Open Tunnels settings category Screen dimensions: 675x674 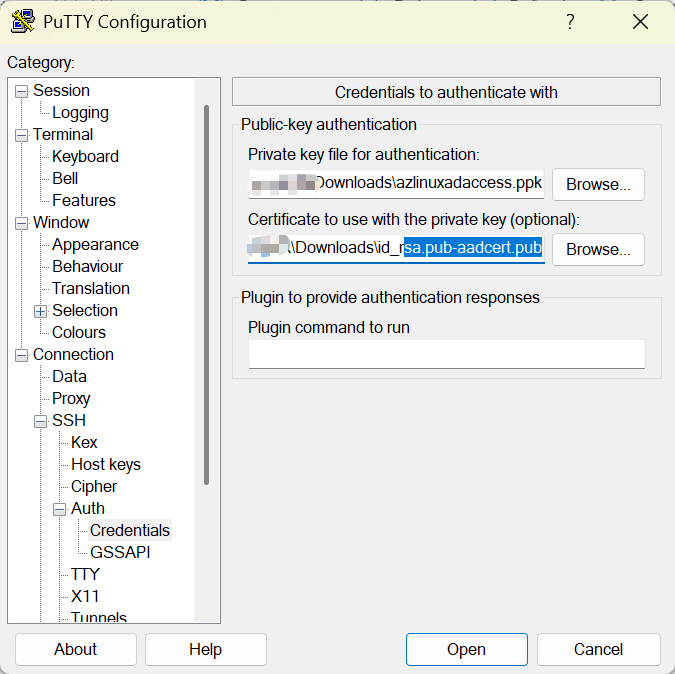click(99, 617)
